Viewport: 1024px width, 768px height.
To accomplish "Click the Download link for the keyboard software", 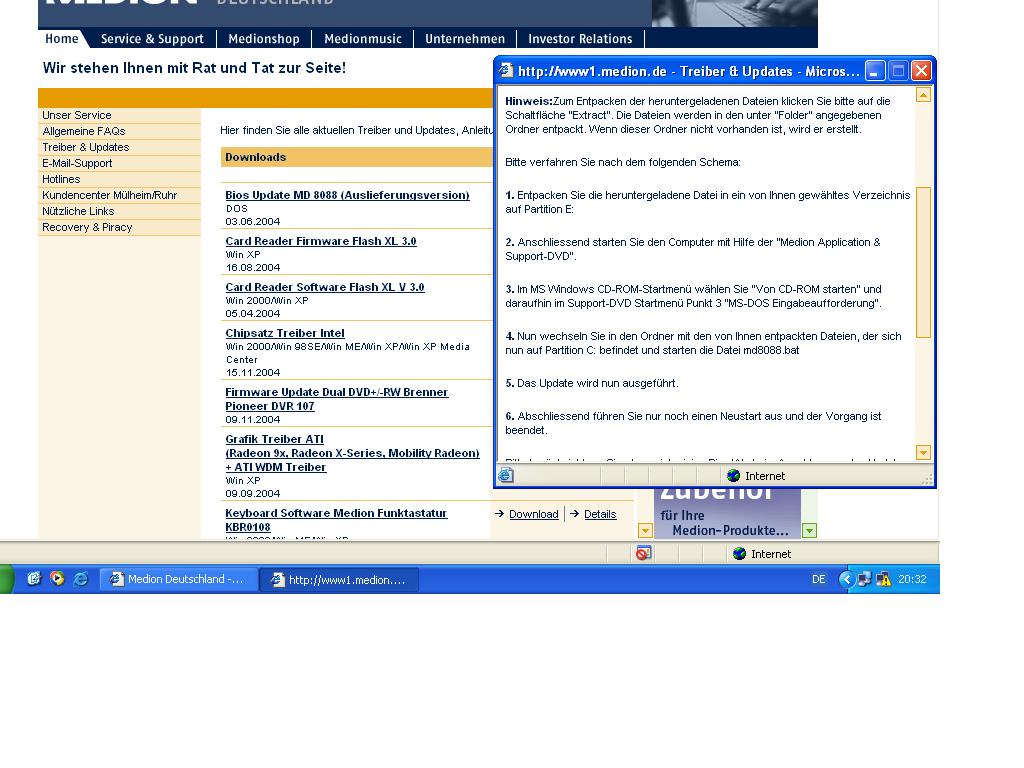I will pyautogui.click(x=534, y=514).
